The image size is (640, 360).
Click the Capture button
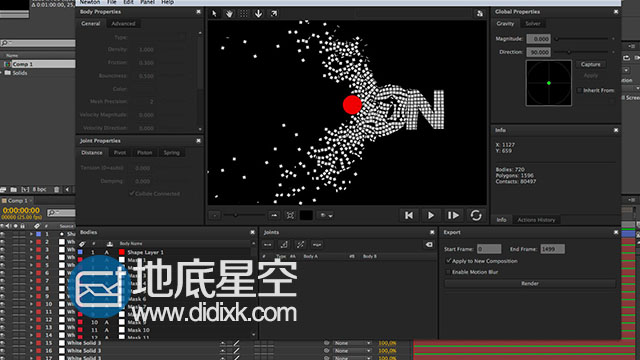click(x=590, y=64)
